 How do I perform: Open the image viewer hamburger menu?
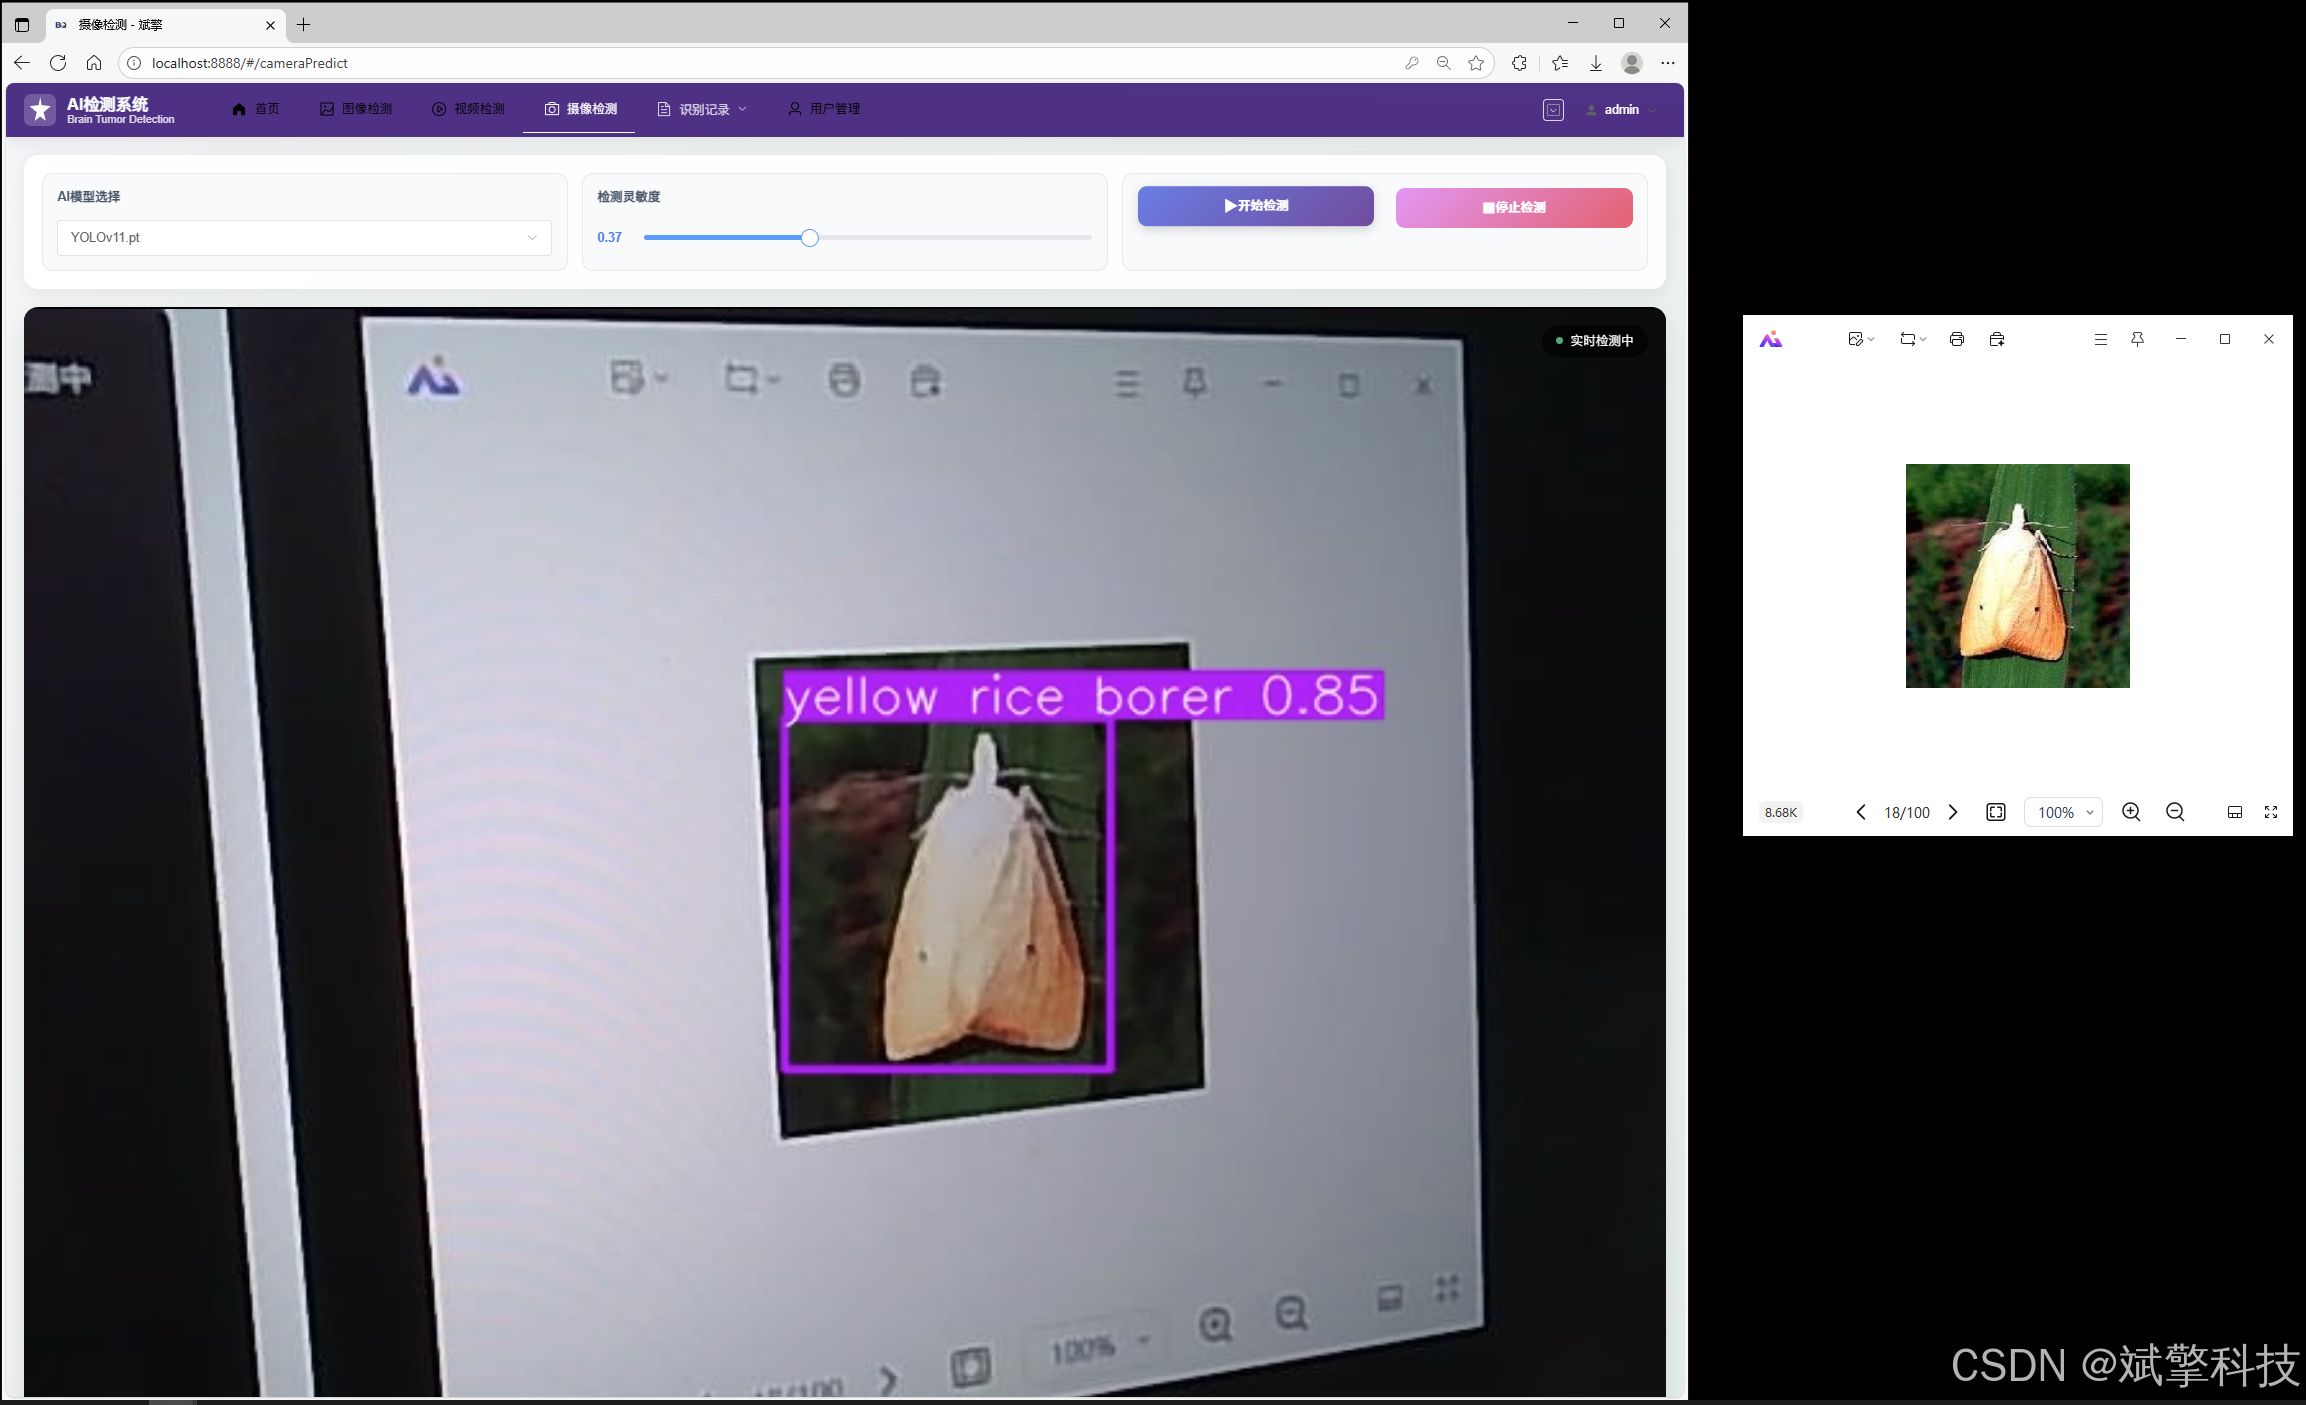(x=2100, y=340)
